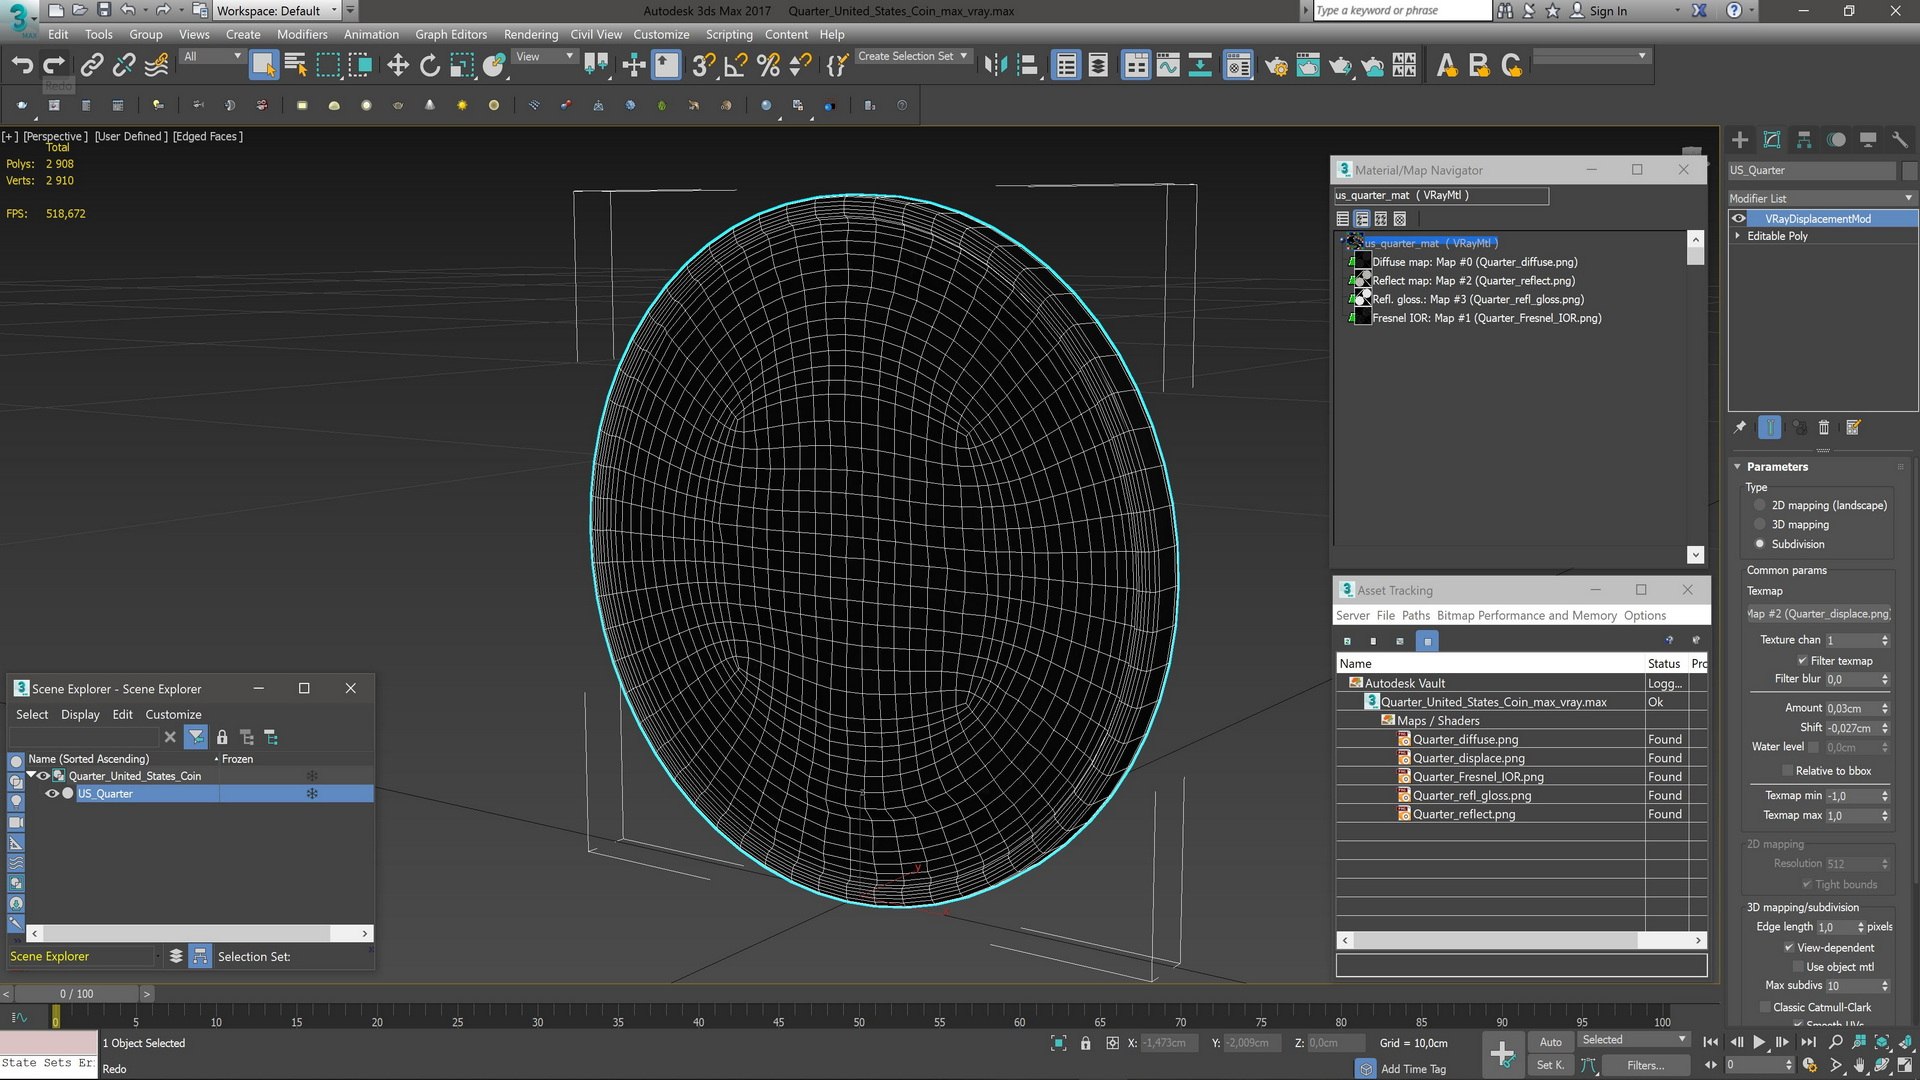This screenshot has width=1920, height=1080.
Task: Click the Play Animation button
Action: pos(1759,1042)
